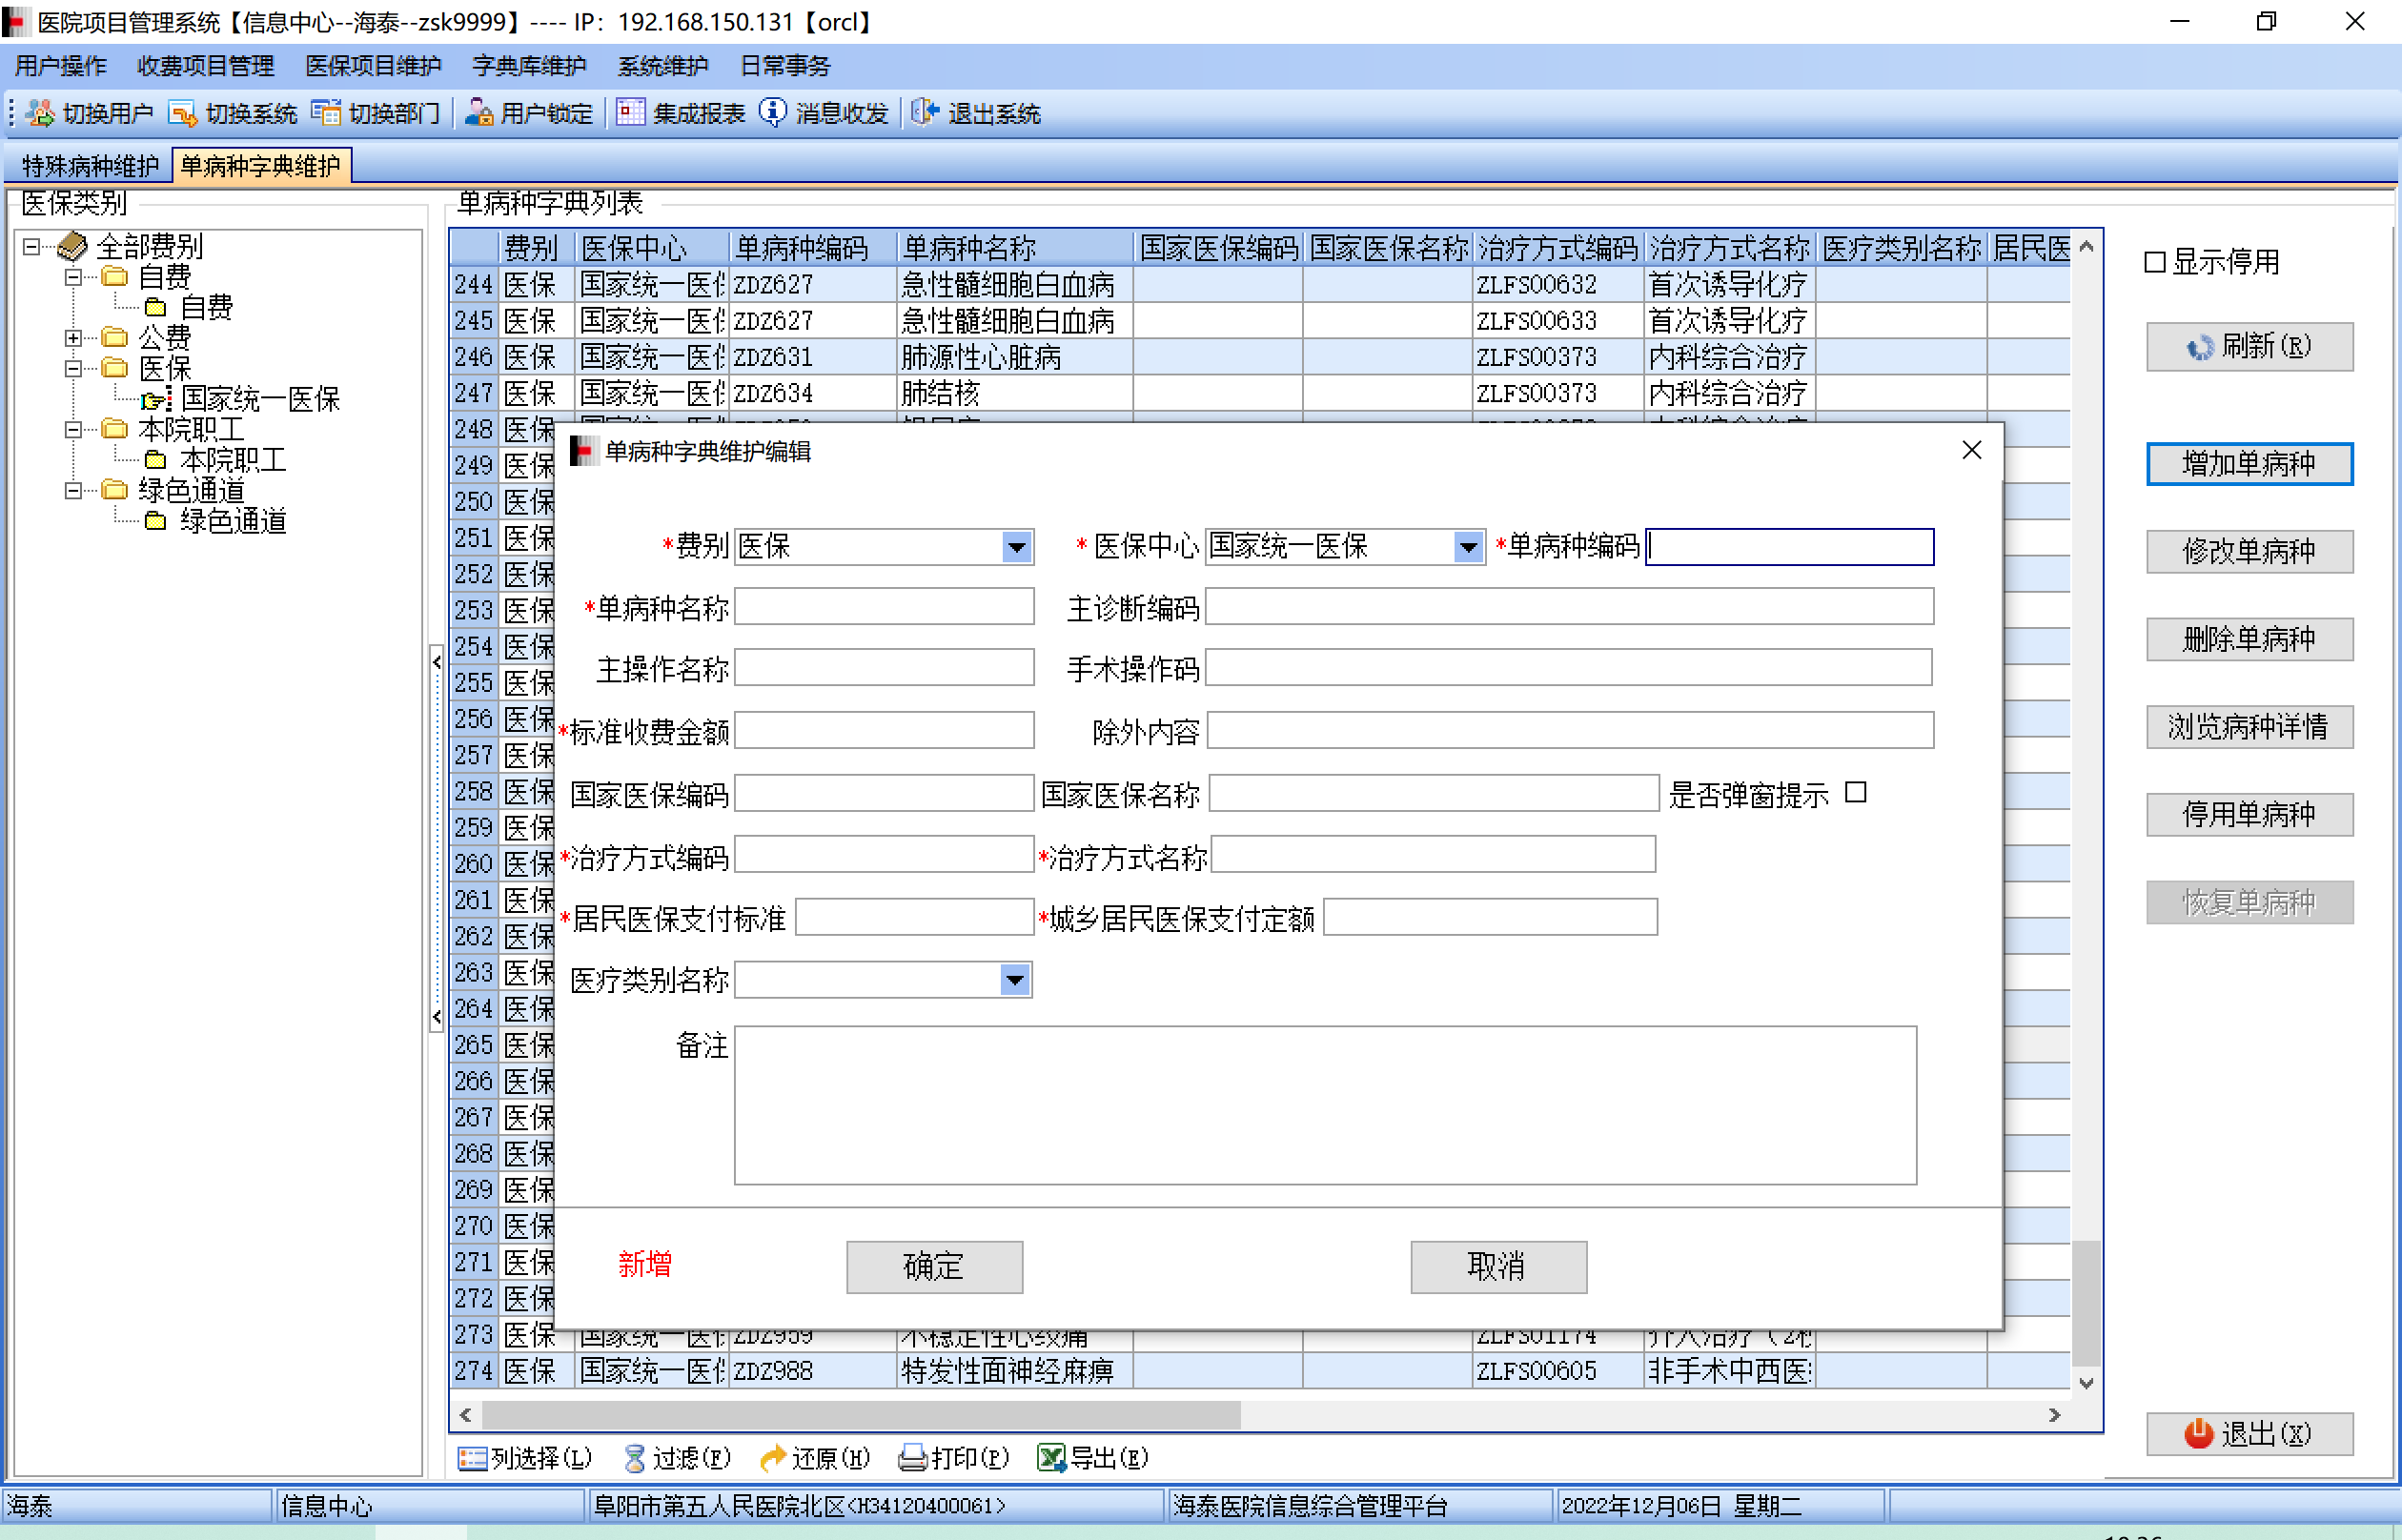Switch to the 特殊病种维护 tab

(90, 166)
